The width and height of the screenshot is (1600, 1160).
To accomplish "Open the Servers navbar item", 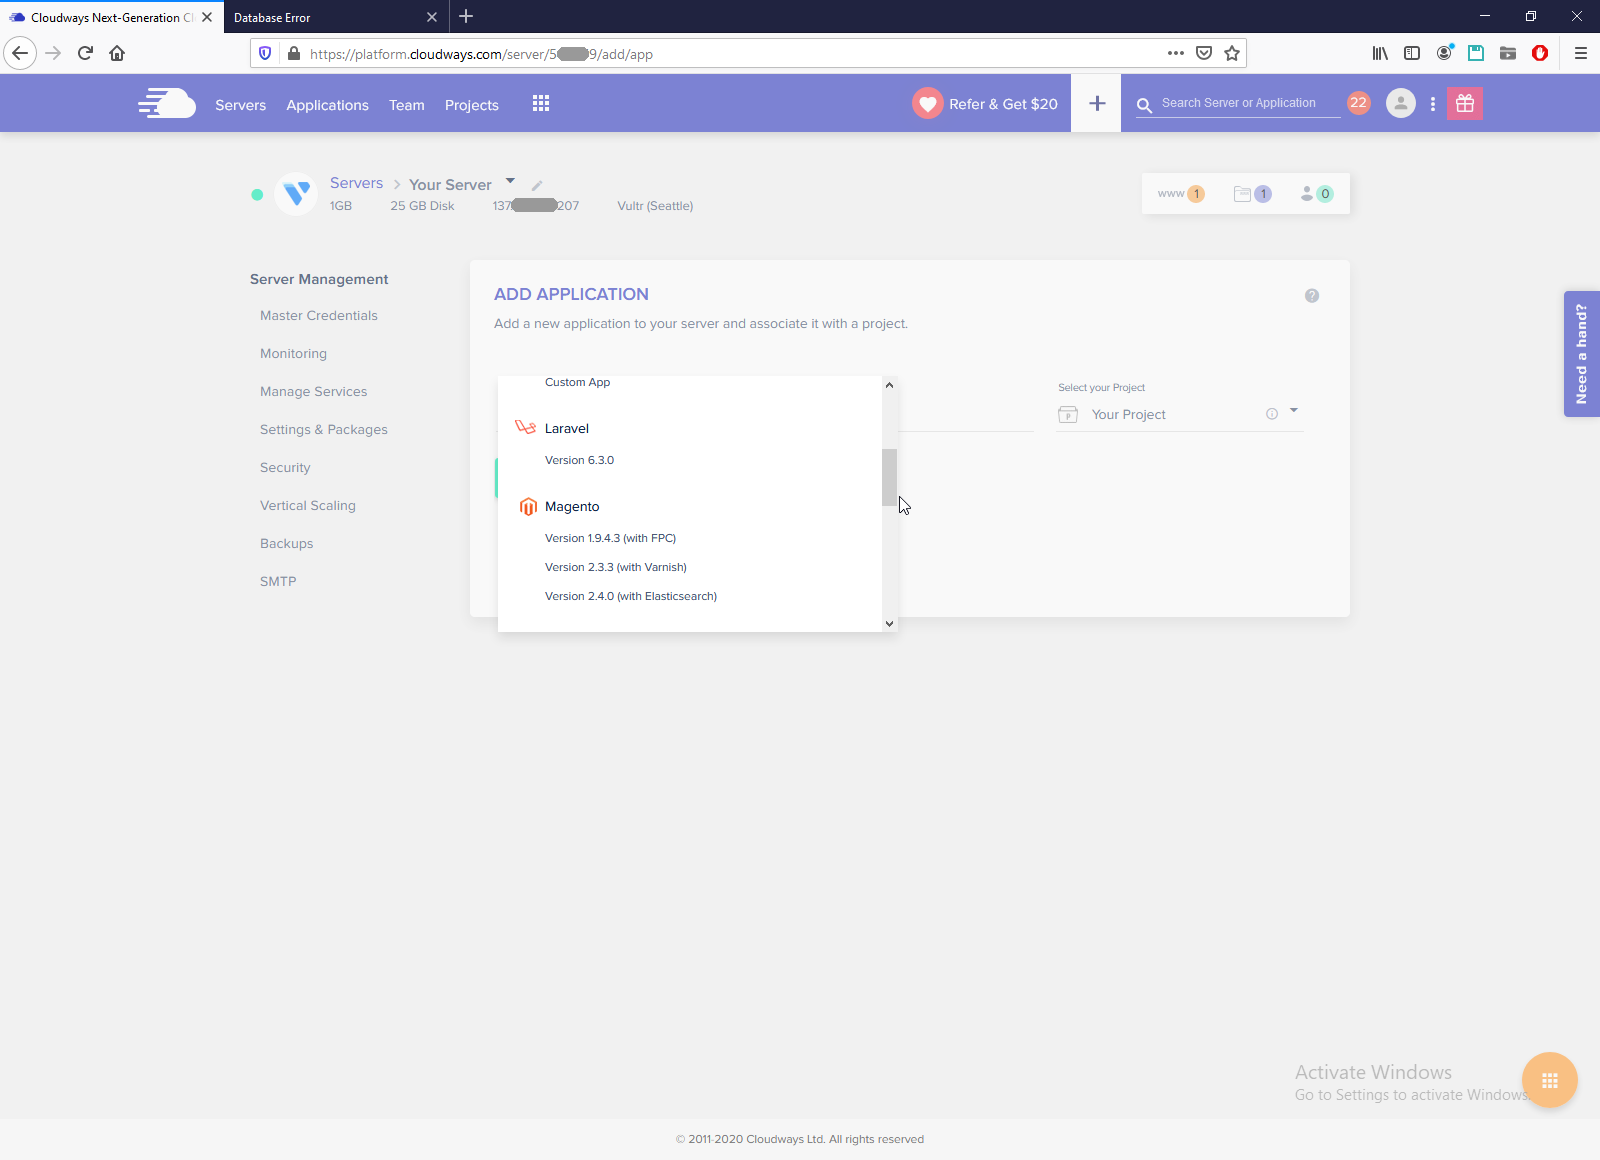I will (241, 105).
